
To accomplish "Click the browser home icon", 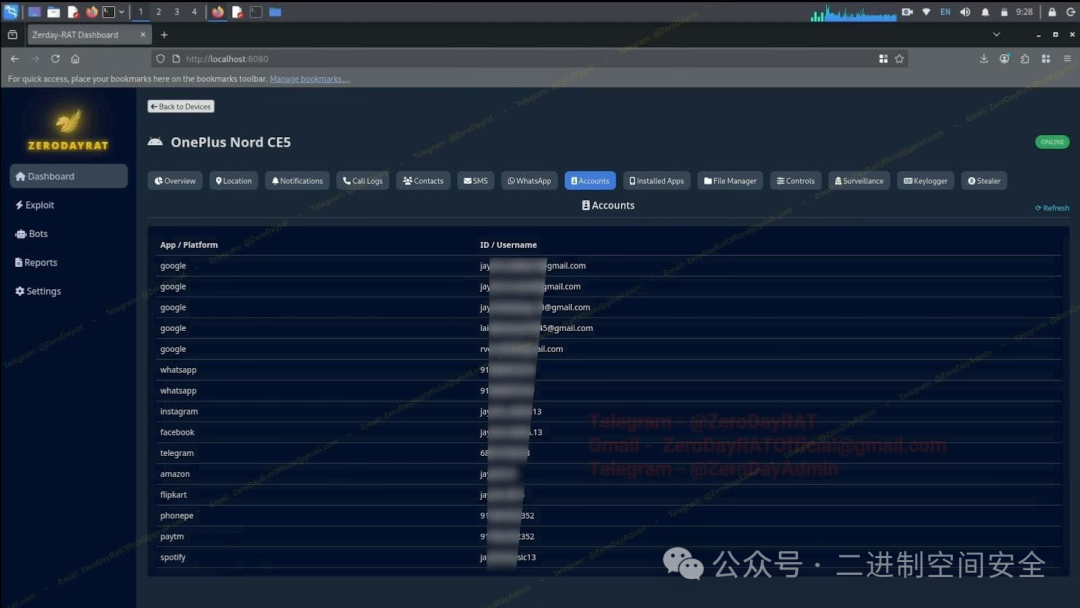I will 74,59.
